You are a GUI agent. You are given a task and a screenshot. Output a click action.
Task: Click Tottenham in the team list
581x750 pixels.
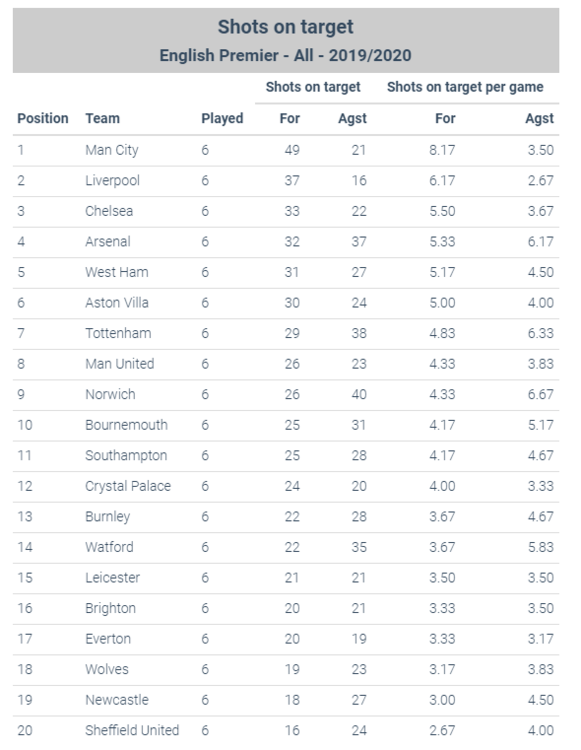(118, 333)
